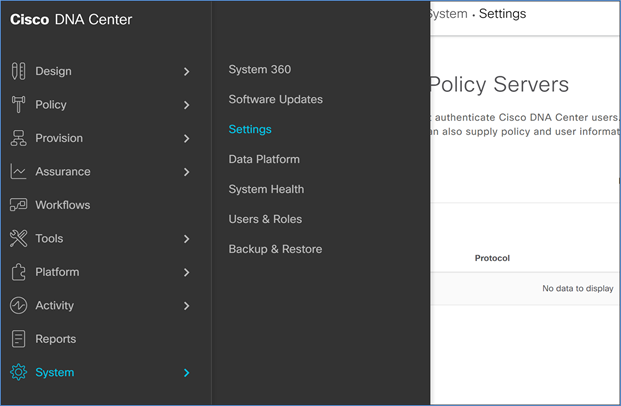Click the Design pencil-and-ruler icon

click(18, 71)
